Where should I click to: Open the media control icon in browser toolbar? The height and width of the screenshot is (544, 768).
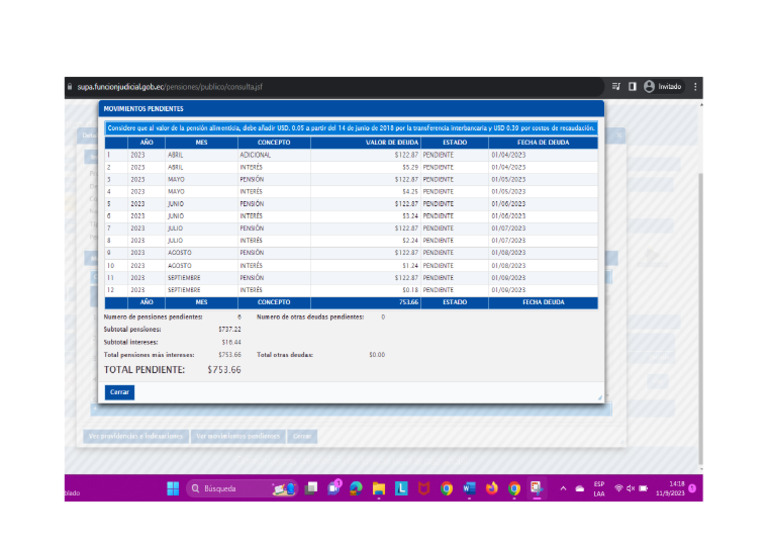coord(616,87)
